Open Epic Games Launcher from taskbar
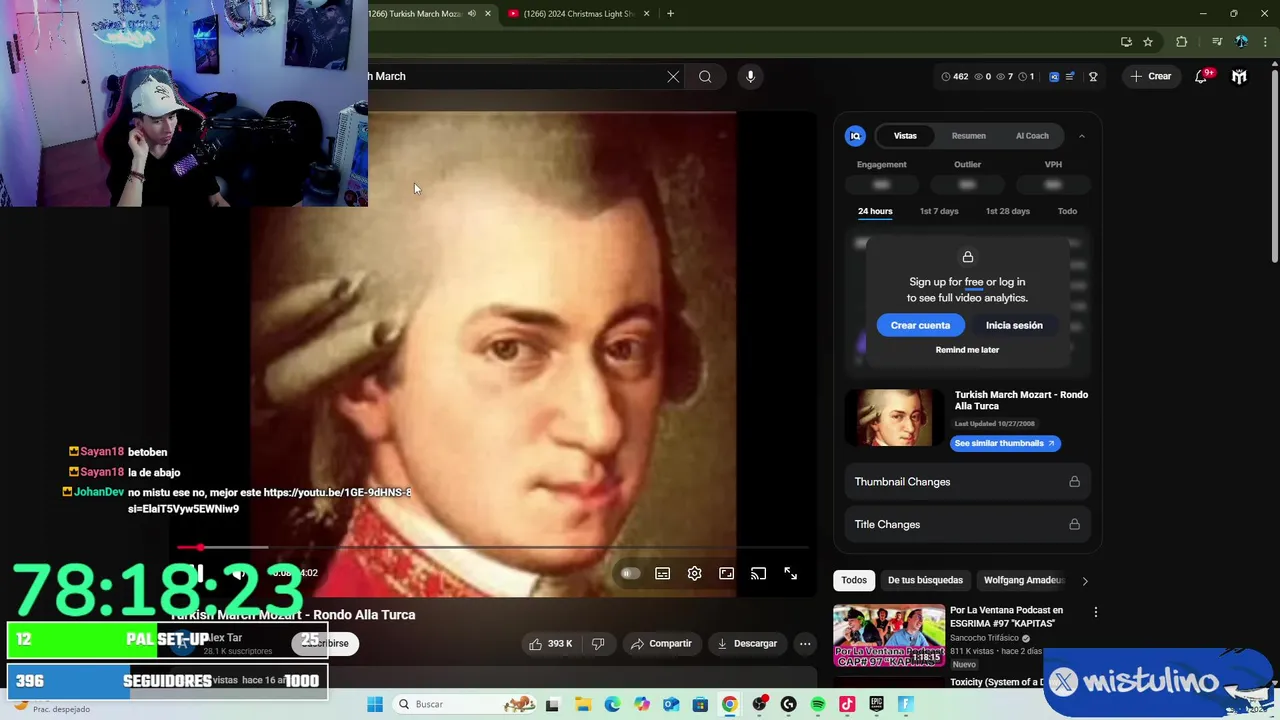This screenshot has width=1280, height=720. [877, 704]
